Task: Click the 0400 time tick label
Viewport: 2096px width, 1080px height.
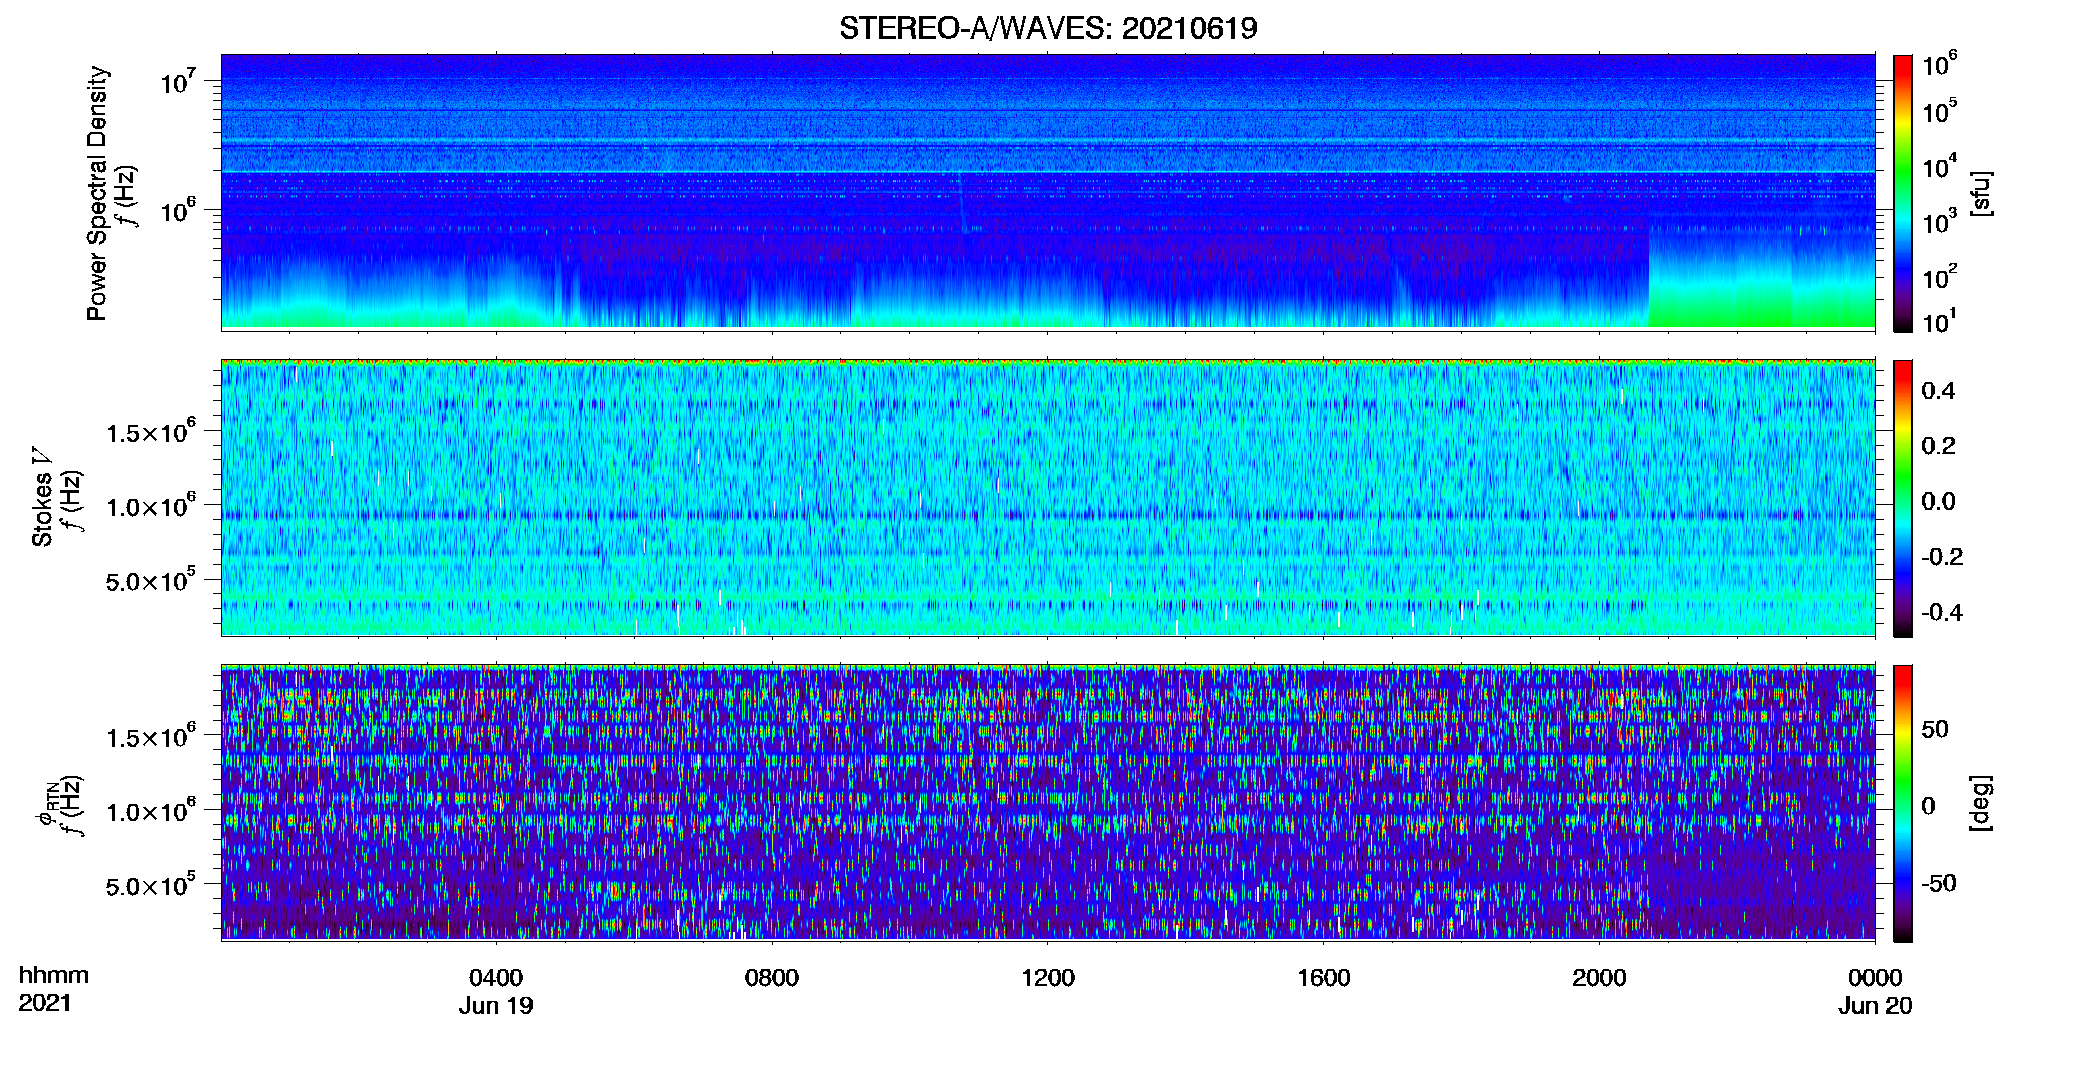Action: 496,978
